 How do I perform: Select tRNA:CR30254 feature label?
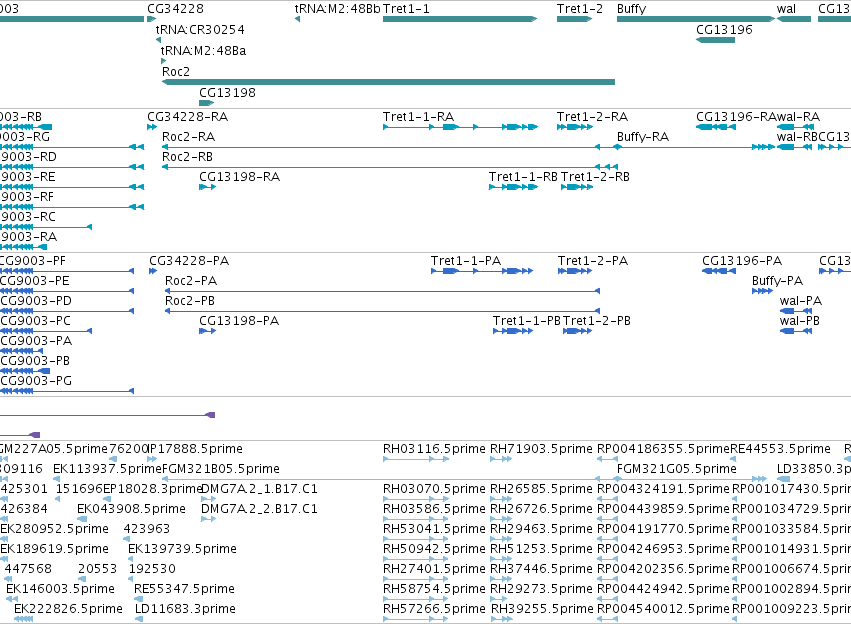point(200,30)
